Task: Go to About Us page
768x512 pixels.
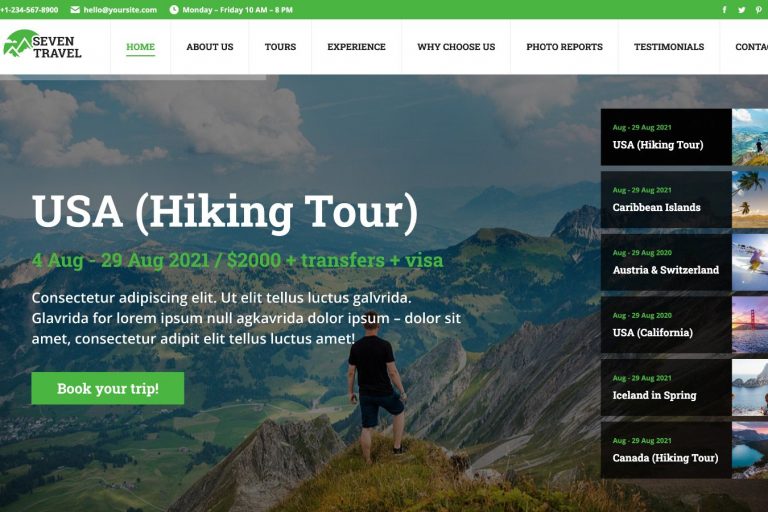Action: [210, 47]
